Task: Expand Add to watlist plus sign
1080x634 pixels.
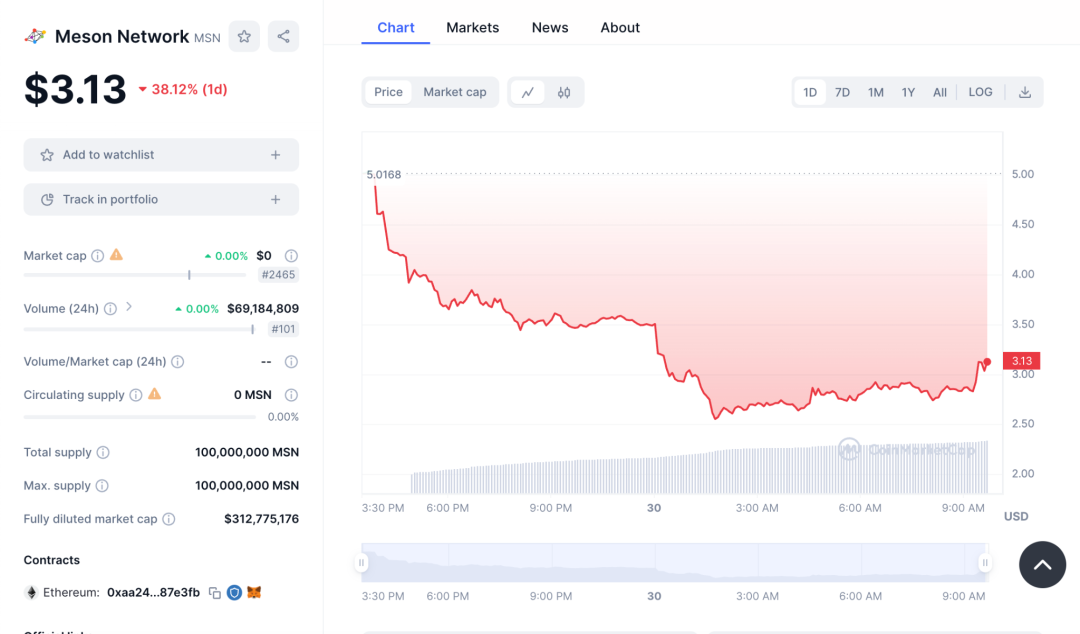Action: (275, 155)
